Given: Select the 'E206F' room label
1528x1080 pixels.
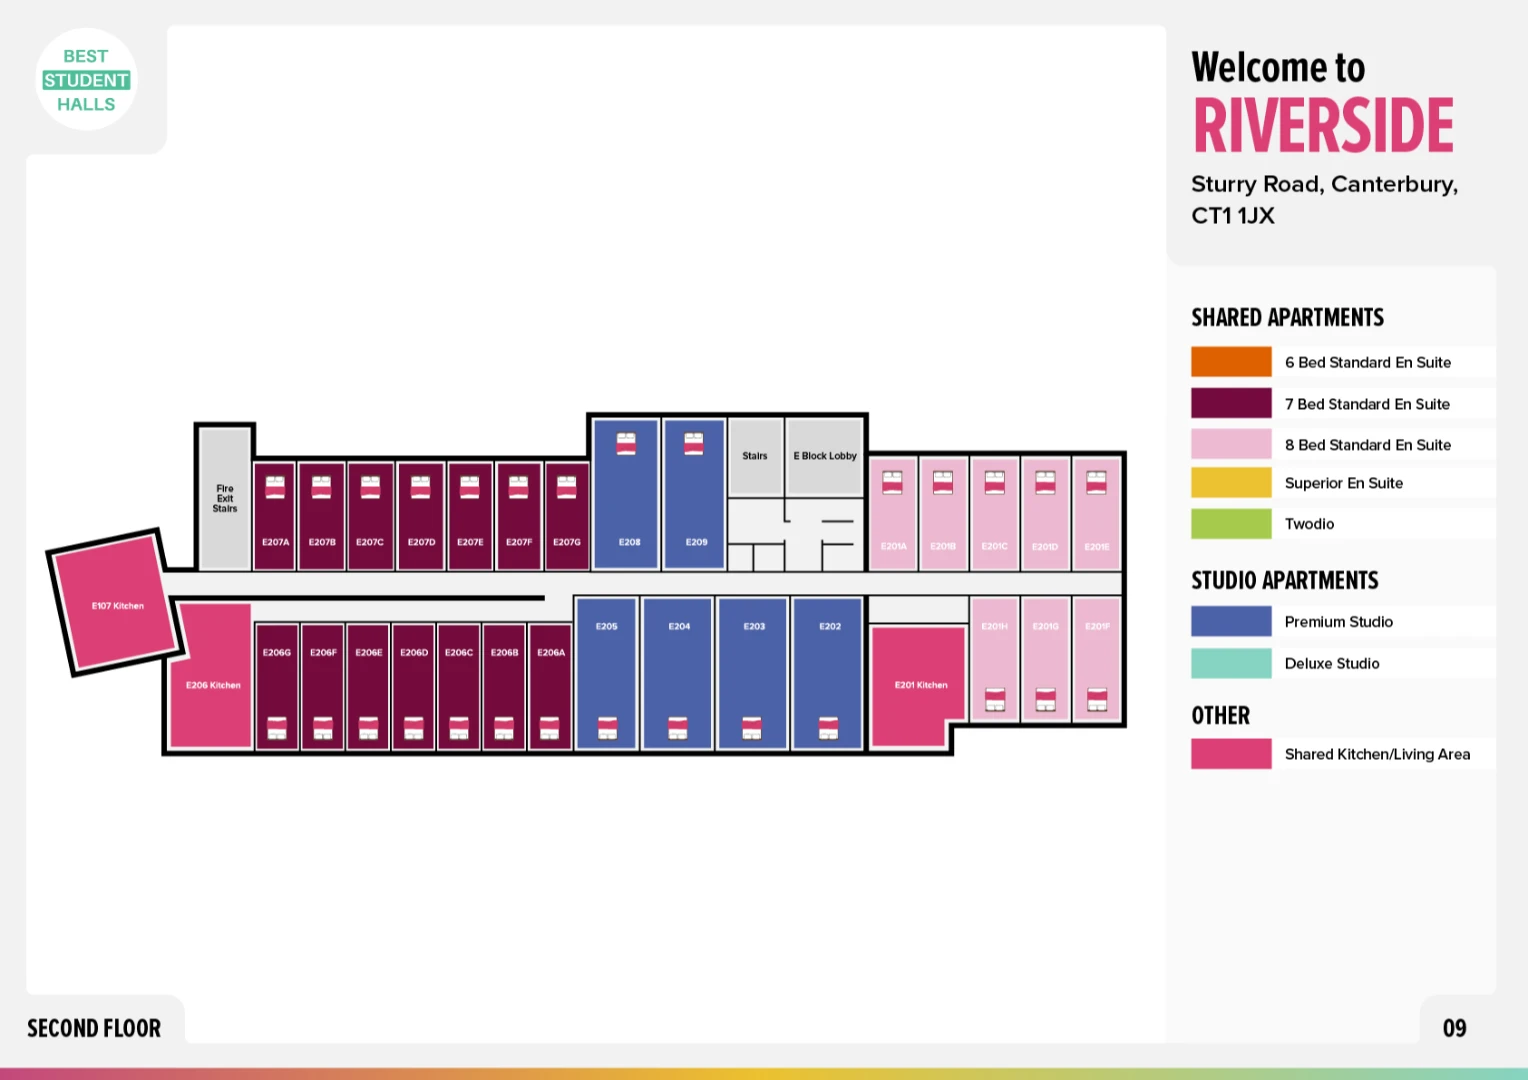Looking at the screenshot, I should tap(323, 652).
